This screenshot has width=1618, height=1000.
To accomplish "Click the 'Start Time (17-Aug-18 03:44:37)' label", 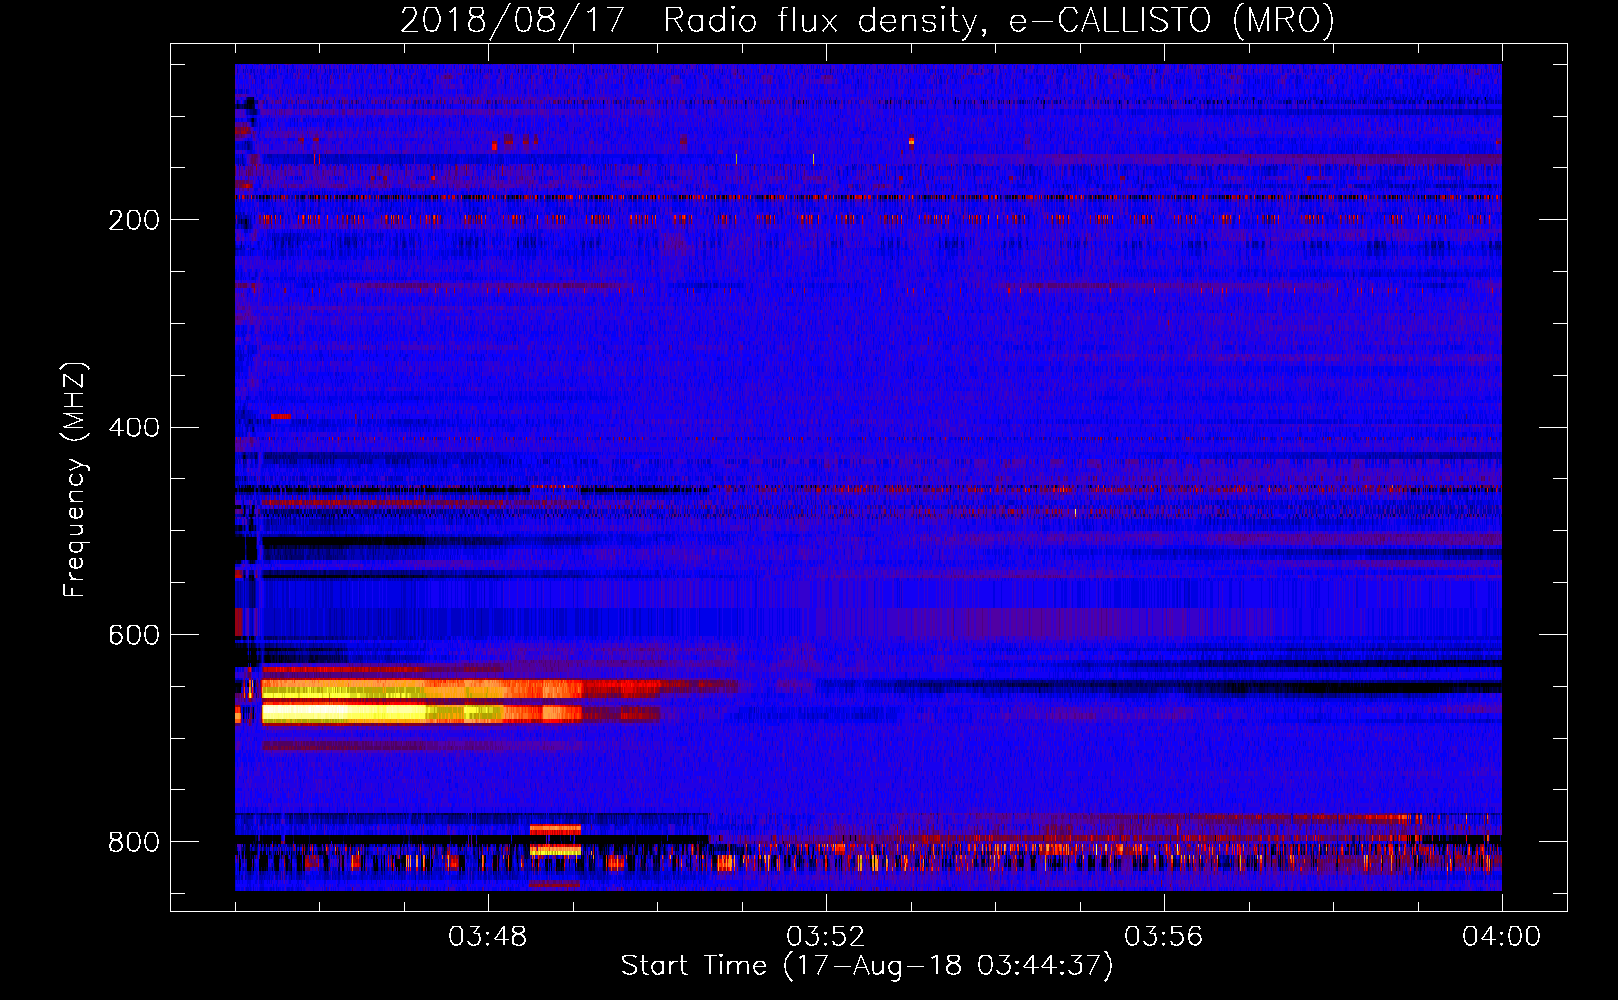I will coord(867,966).
